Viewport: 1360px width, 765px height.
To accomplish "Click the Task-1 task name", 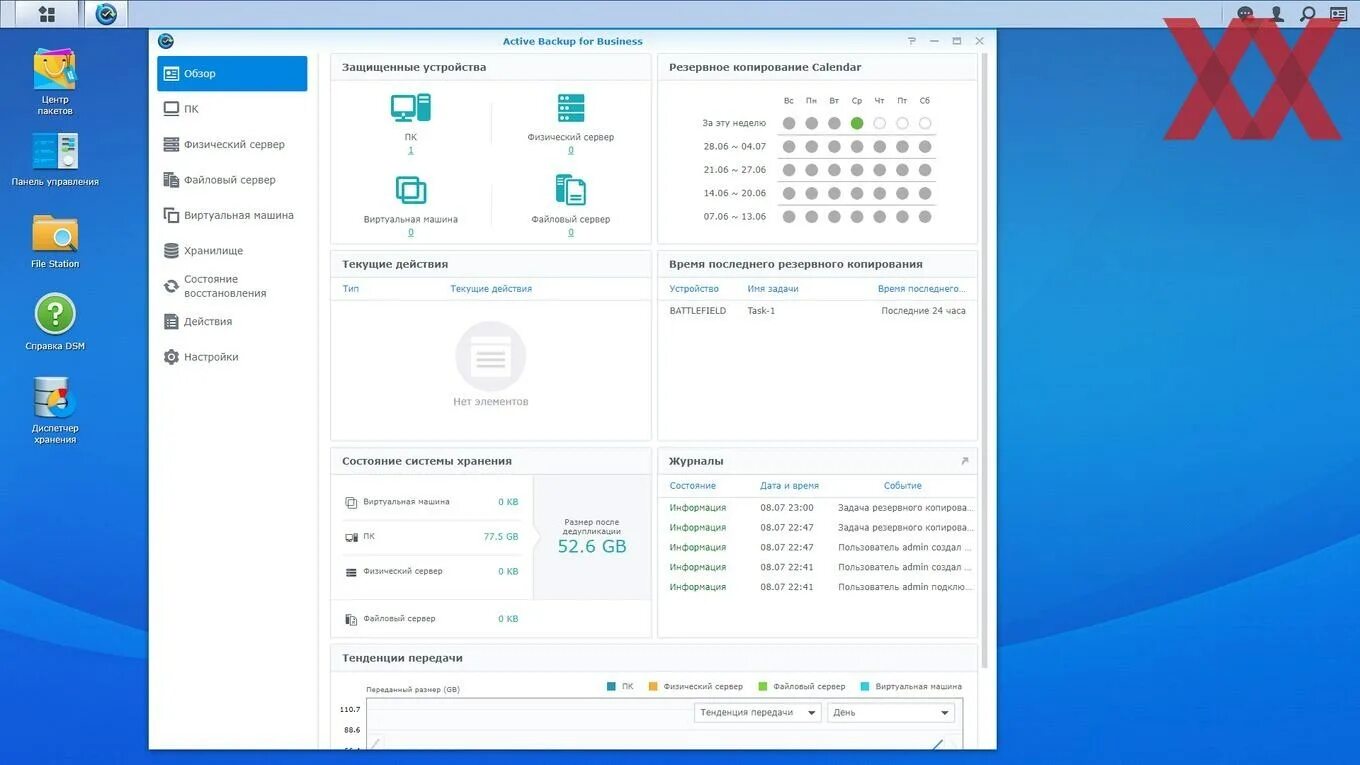I will click(761, 311).
